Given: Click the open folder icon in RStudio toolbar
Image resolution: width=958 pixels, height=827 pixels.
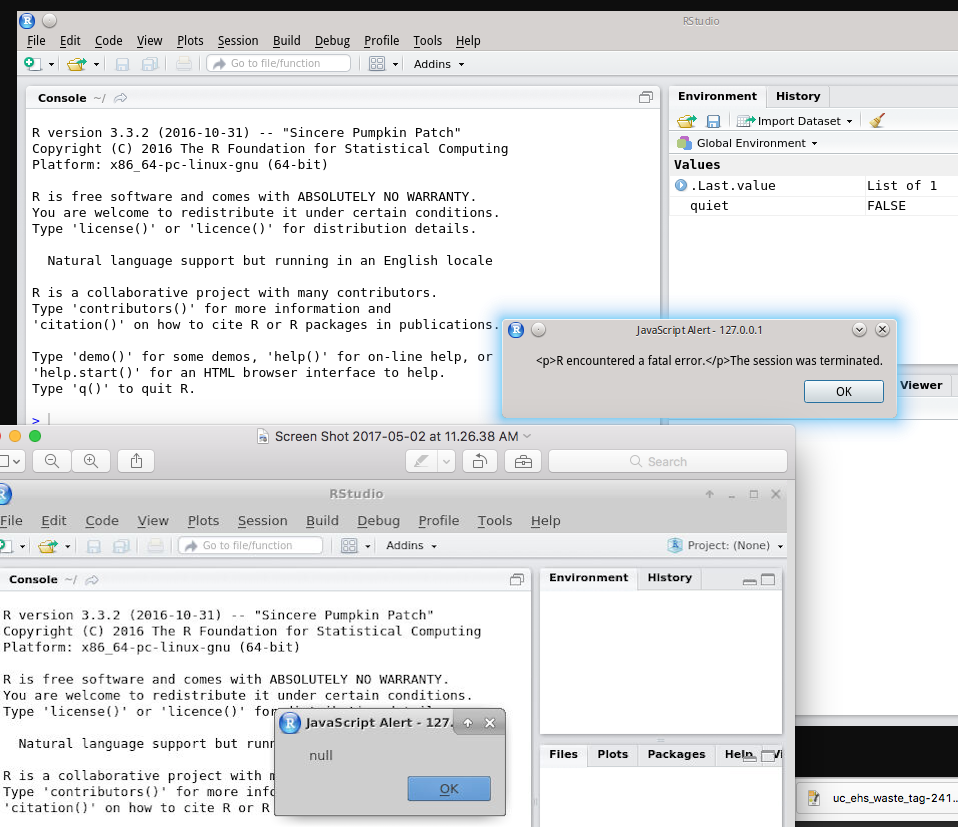Looking at the screenshot, I should point(76,64).
